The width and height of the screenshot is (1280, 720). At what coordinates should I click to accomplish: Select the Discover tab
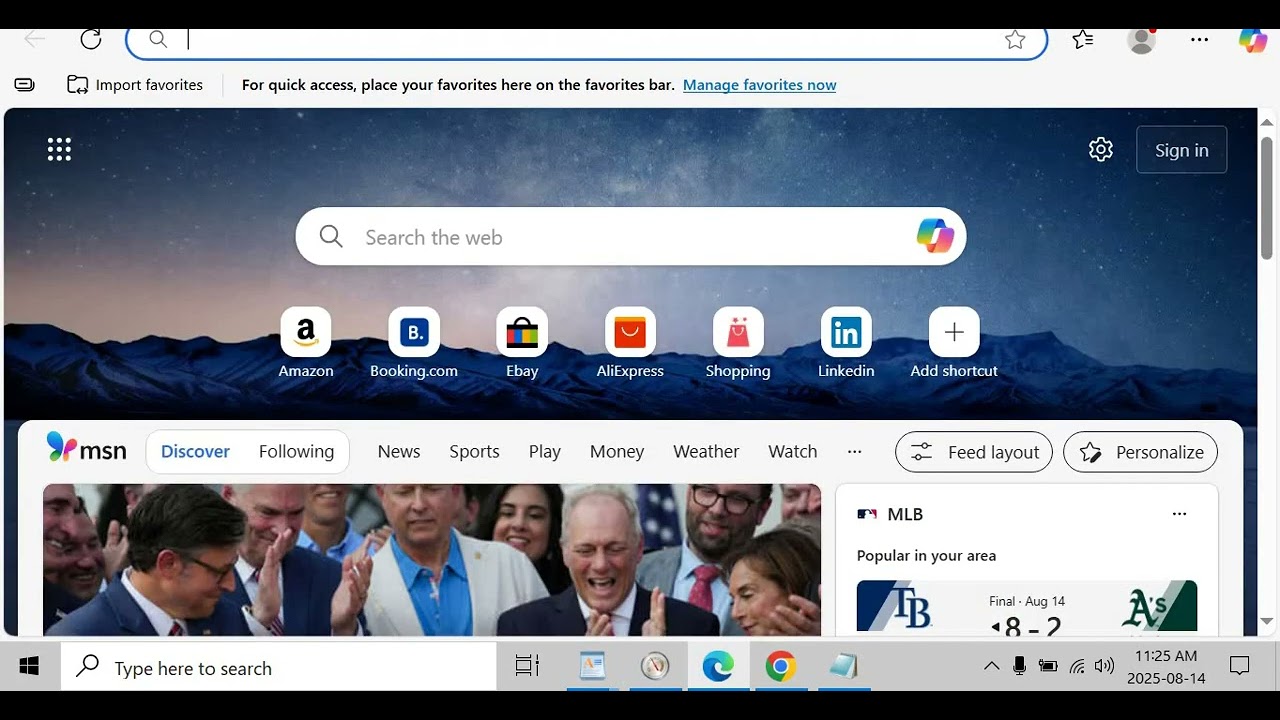pos(195,452)
